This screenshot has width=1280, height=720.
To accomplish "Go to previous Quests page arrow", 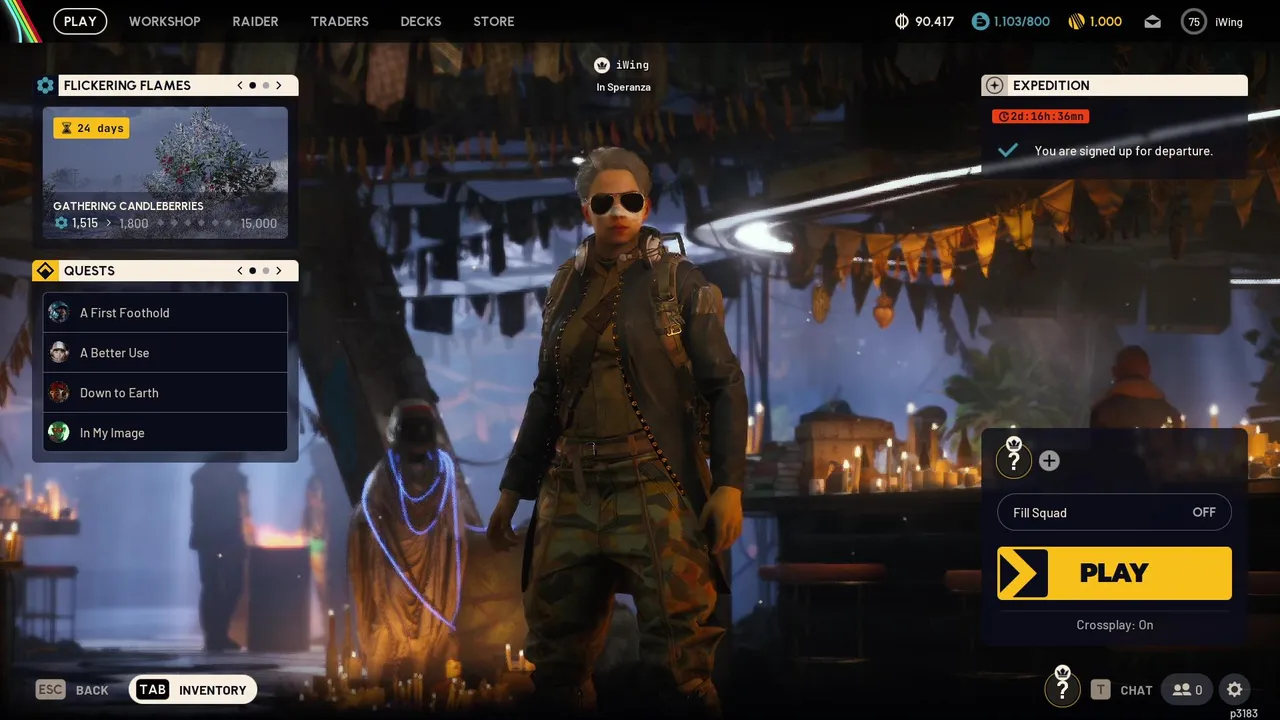I will [x=240, y=271].
